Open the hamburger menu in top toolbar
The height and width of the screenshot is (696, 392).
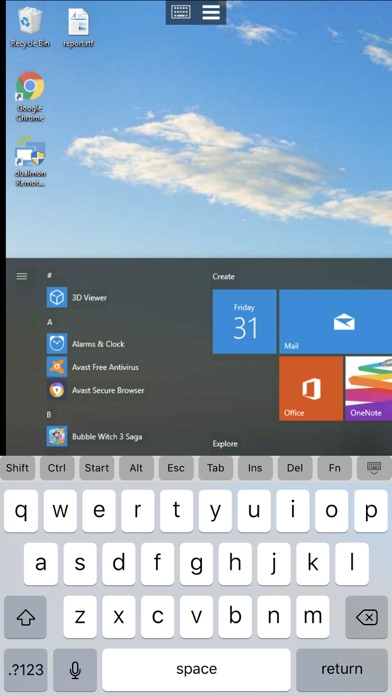[x=211, y=12]
